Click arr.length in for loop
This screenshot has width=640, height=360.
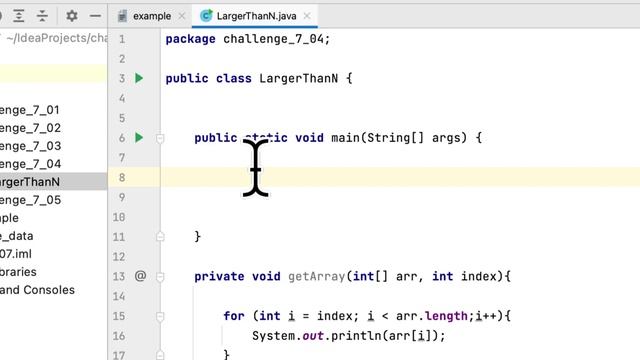(431, 316)
